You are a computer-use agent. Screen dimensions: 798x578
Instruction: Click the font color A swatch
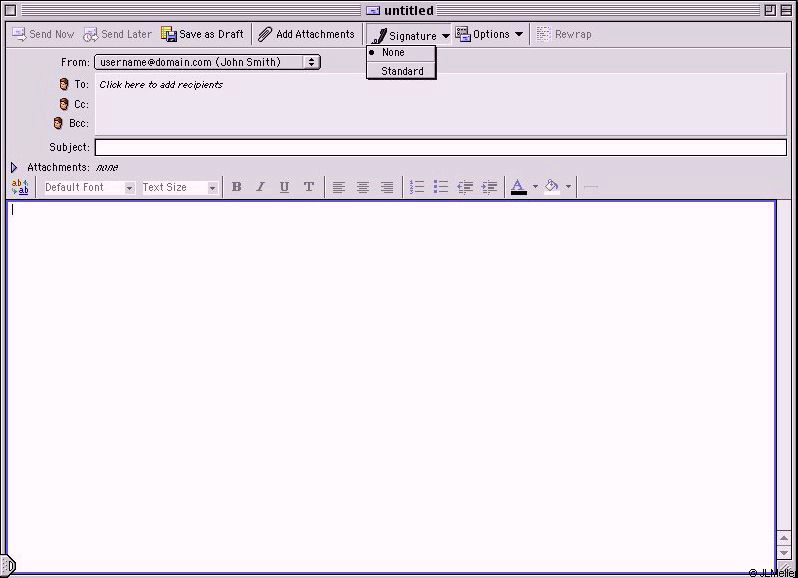(518, 187)
